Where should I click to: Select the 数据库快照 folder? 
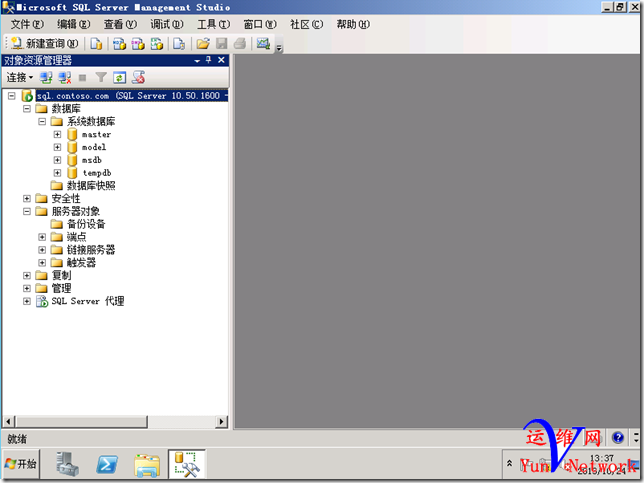91,186
